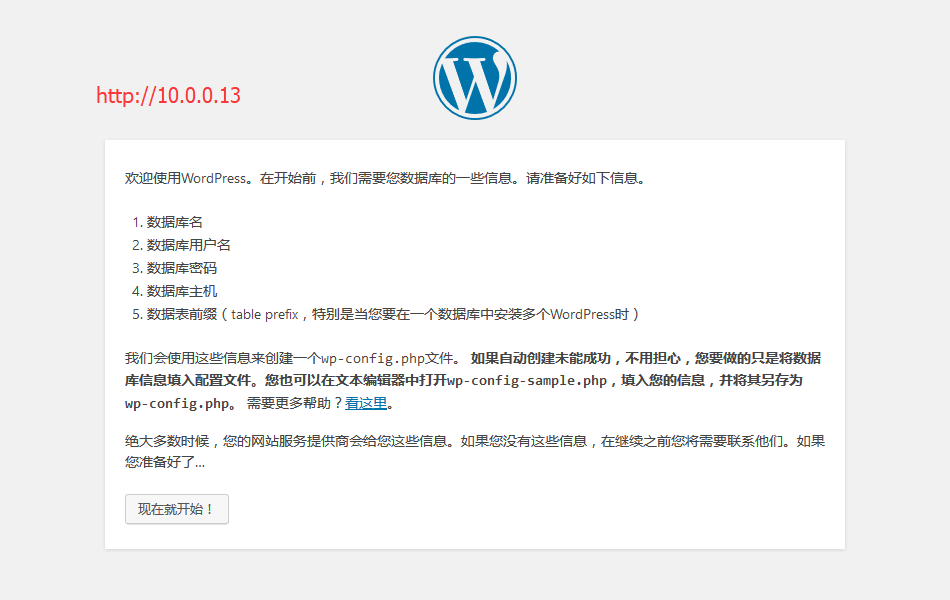
Task: Click the gray page background area
Action: (x=50, y=300)
